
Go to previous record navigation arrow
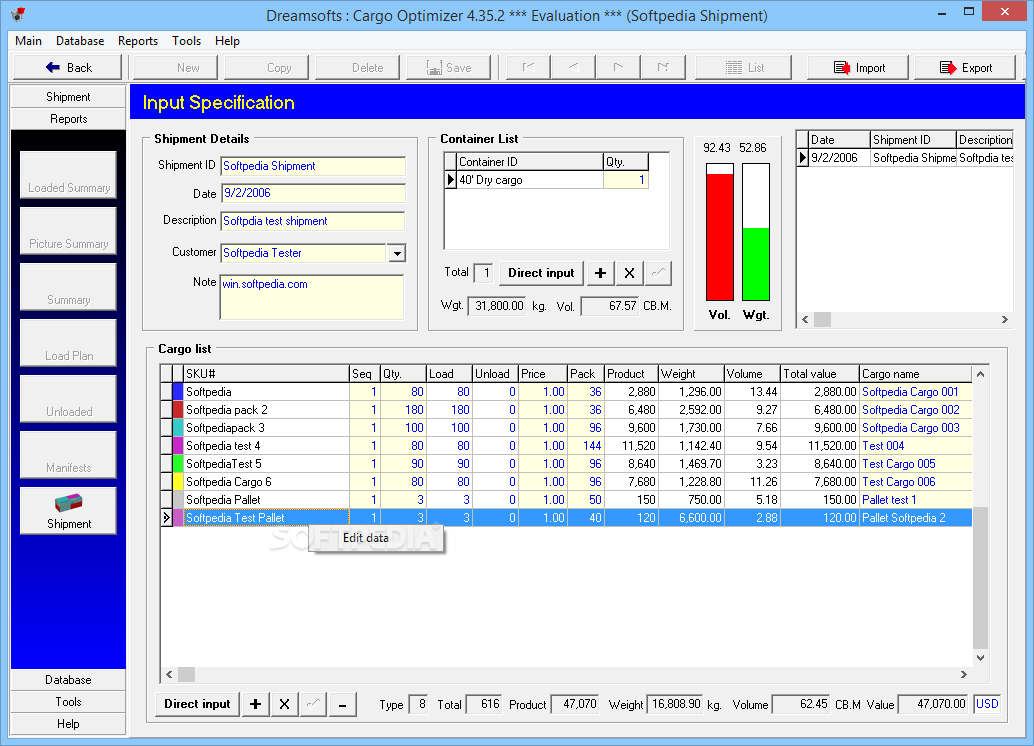point(573,67)
